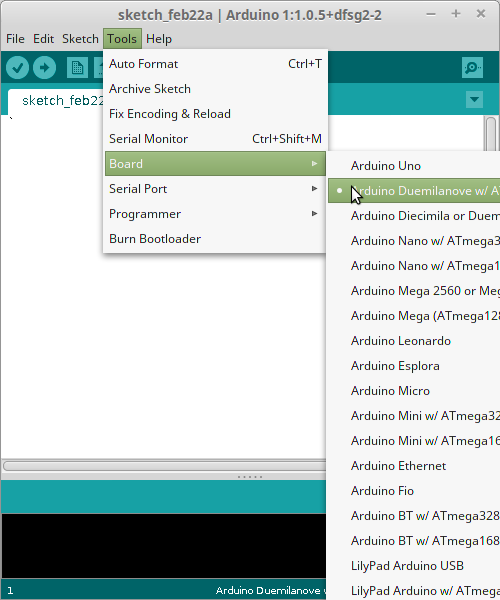Click the Upload arrow toolbar icon
This screenshot has height=600, width=500.
point(44,68)
